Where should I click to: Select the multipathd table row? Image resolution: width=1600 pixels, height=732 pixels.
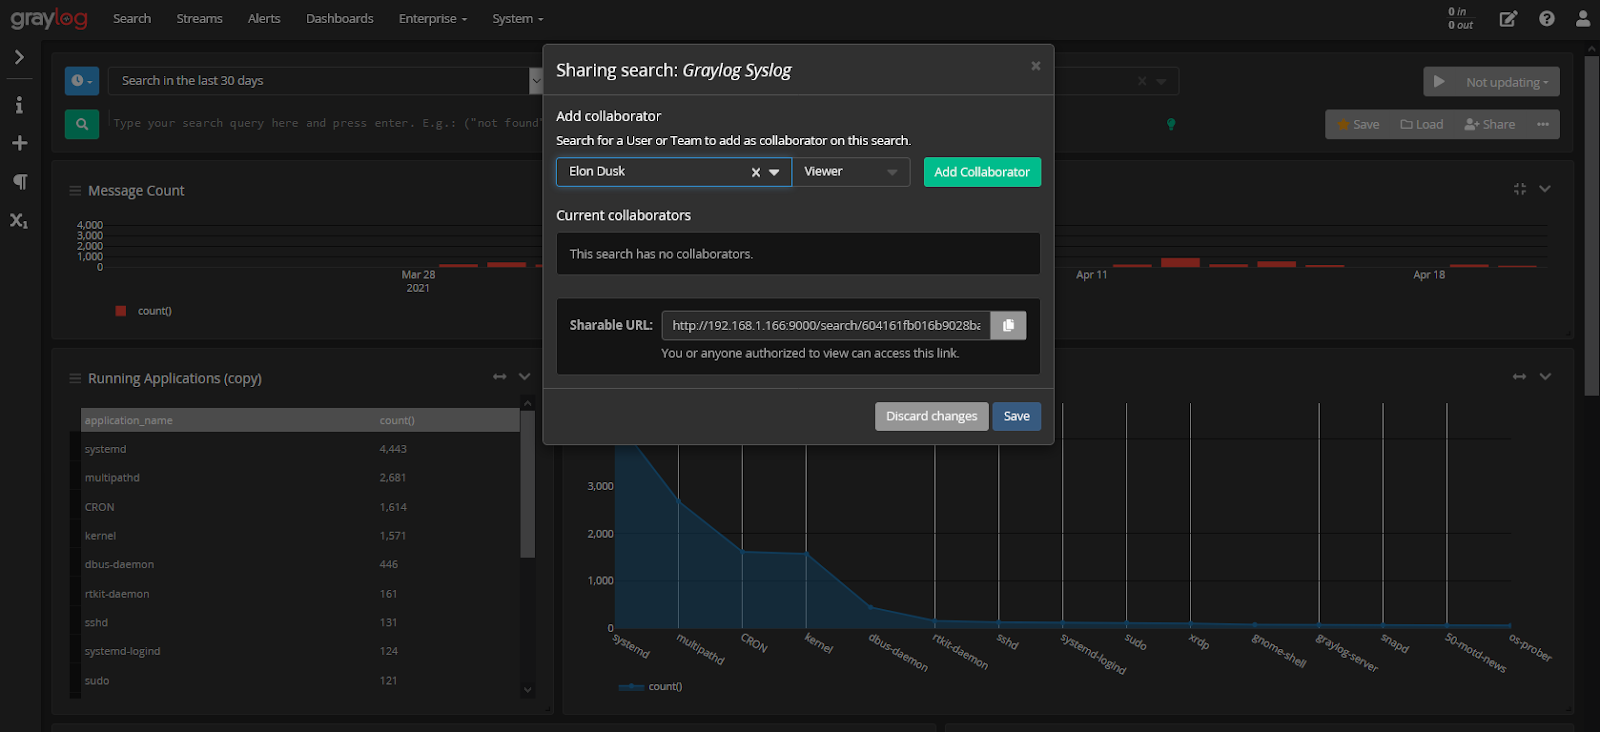pos(300,478)
